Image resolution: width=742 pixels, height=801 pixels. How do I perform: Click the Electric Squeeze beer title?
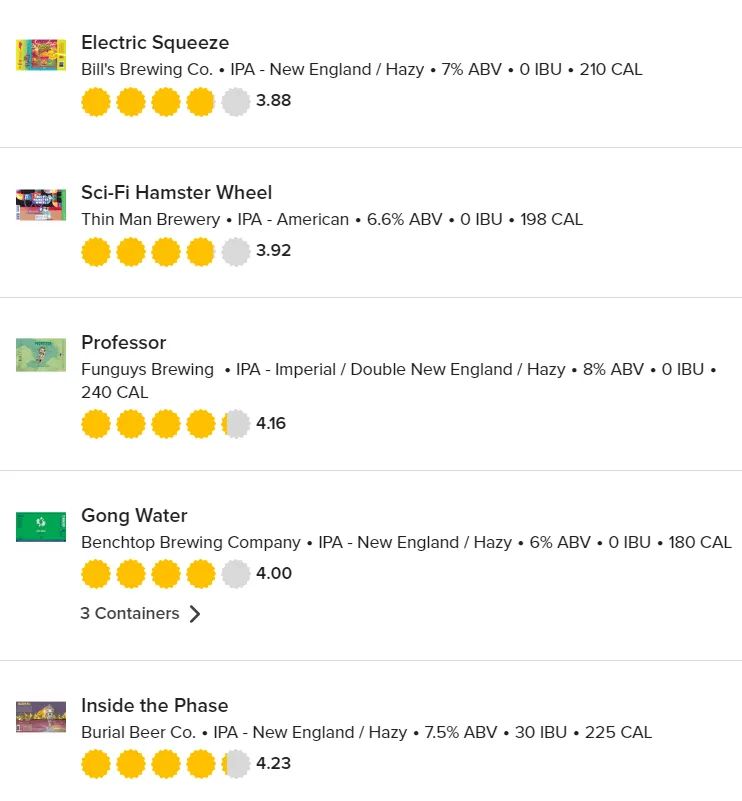click(155, 43)
